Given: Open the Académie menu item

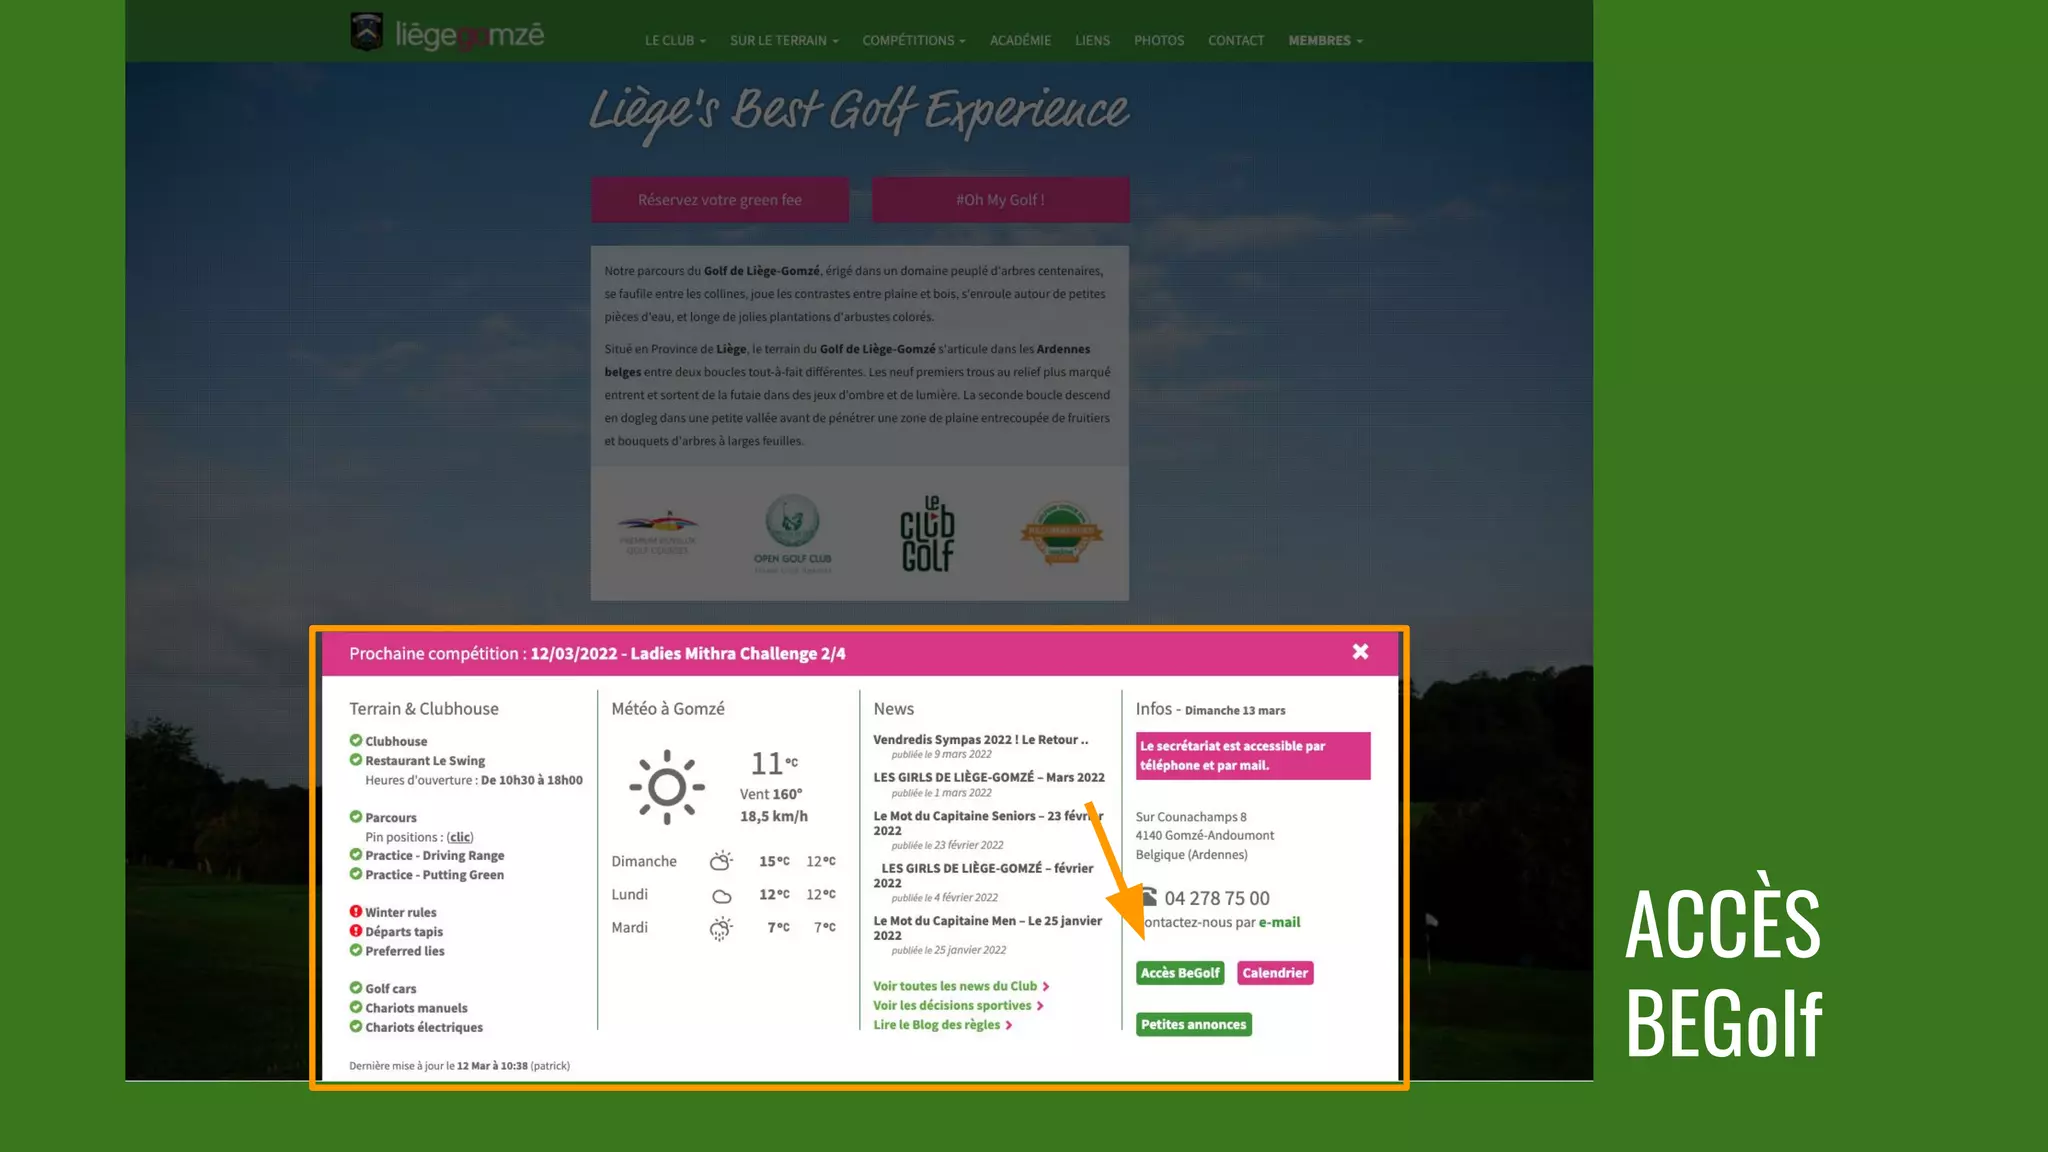Looking at the screenshot, I should 1020,41.
